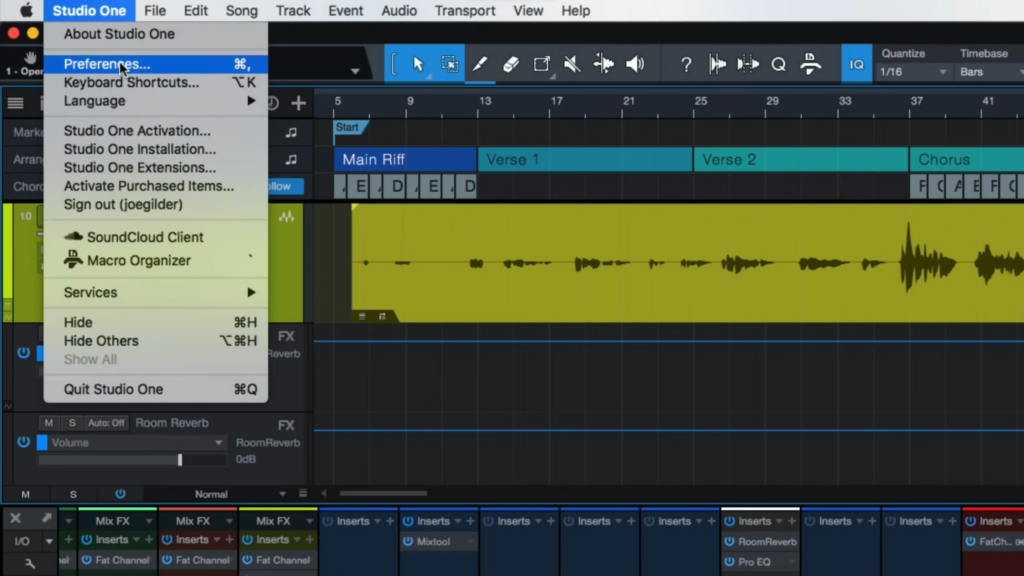Screen dimensions: 1024x576
Task: Click the Room Reverb blue color swatch
Action: (42, 442)
